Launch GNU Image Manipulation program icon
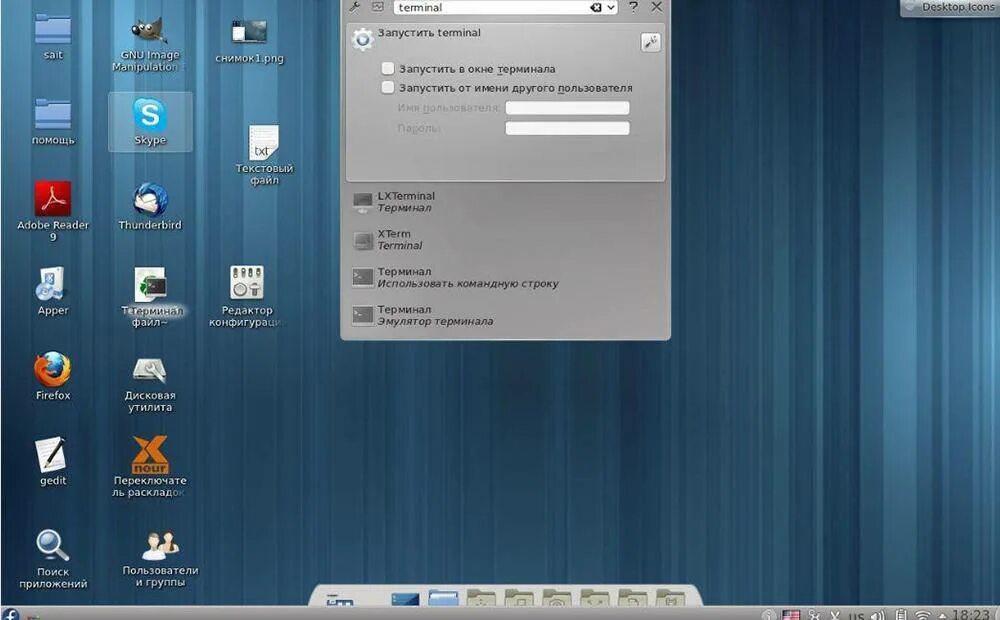1000x620 pixels. [x=150, y=43]
